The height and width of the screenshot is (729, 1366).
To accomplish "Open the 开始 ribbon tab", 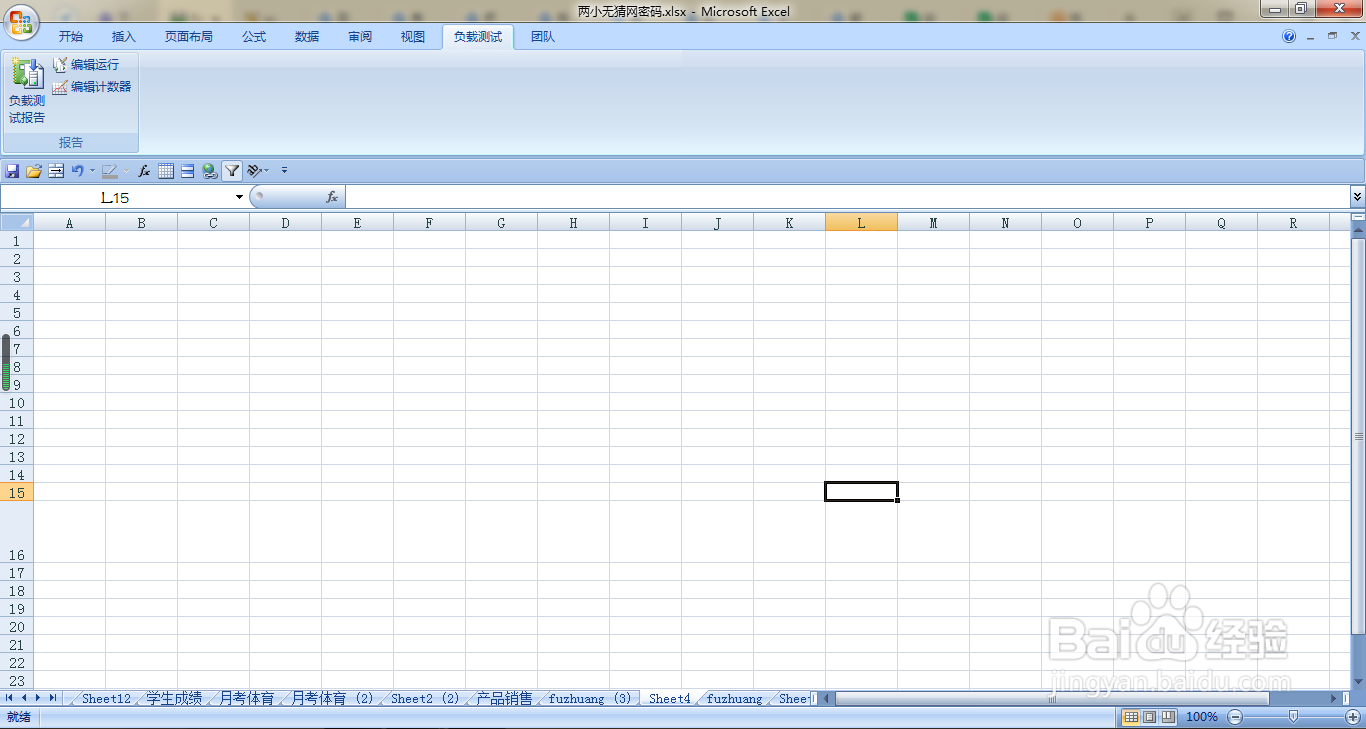I will tap(71, 37).
